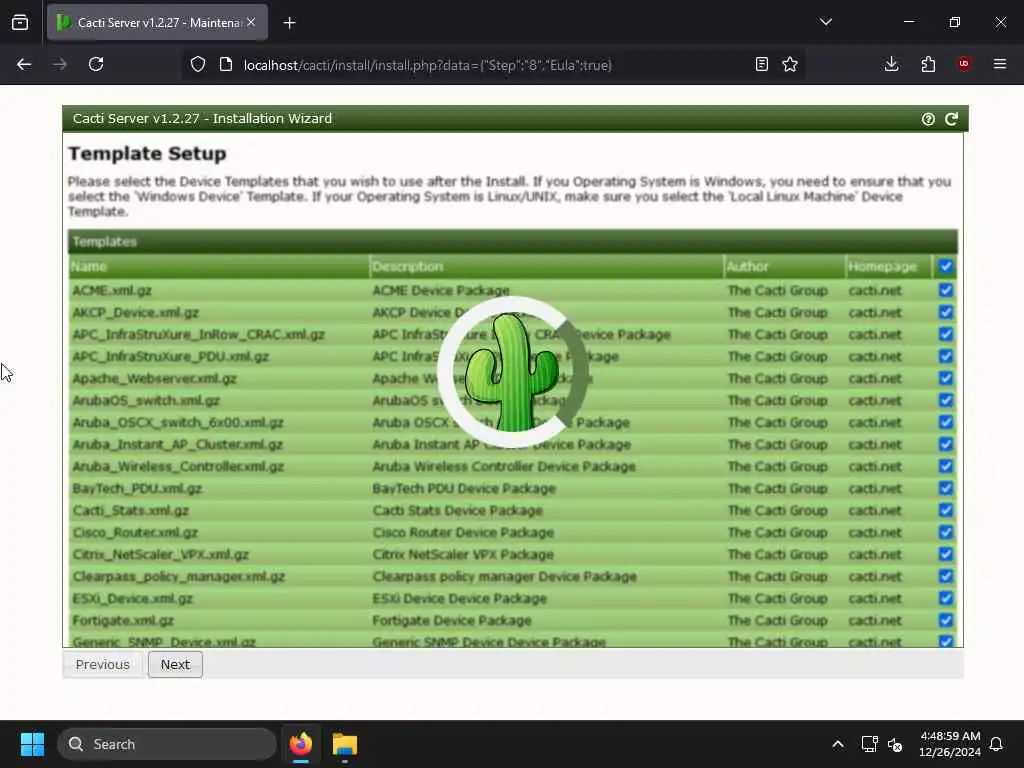Screen dimensions: 1024x768
Task: Toggle Aruba_Wireless_Controller.xml.gz checkbox
Action: point(946,466)
